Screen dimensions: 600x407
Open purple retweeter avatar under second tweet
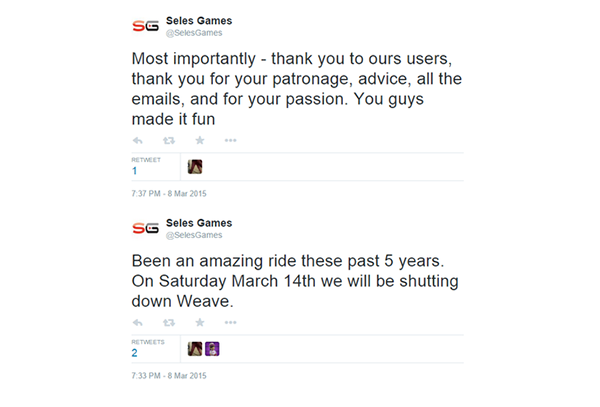click(x=212, y=349)
